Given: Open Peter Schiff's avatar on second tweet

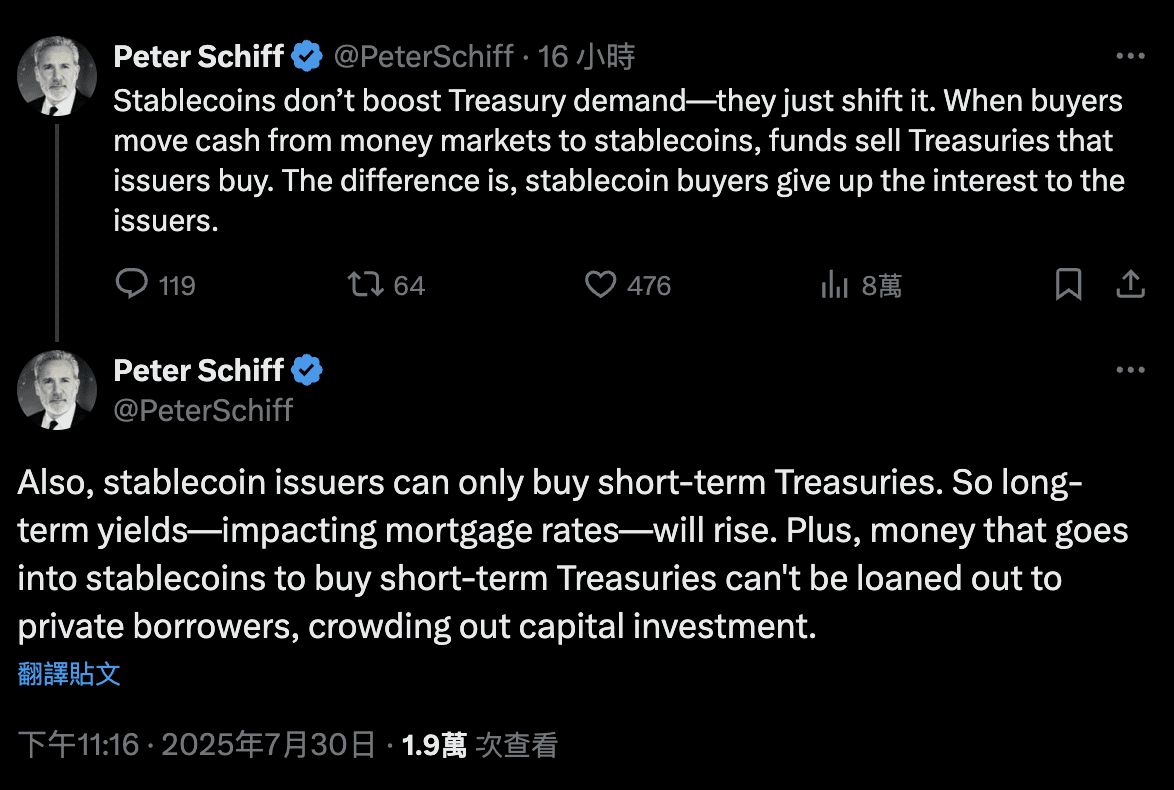Looking at the screenshot, I should point(57,389).
